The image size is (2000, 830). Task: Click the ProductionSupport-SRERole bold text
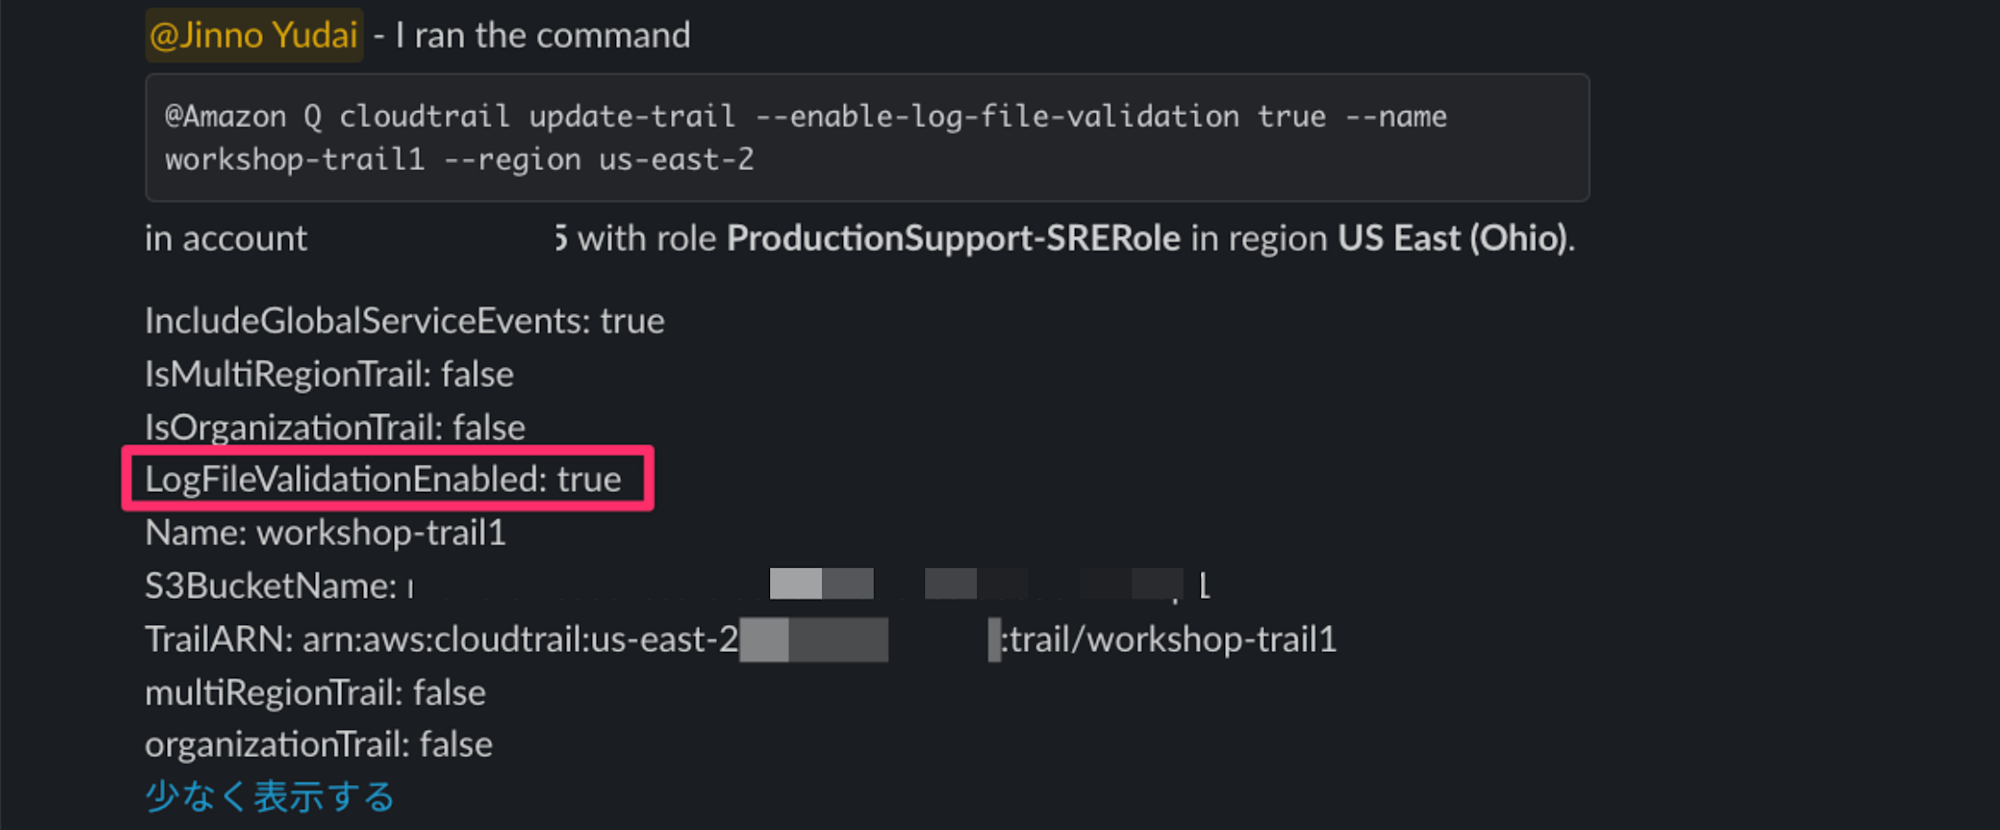coord(953,238)
